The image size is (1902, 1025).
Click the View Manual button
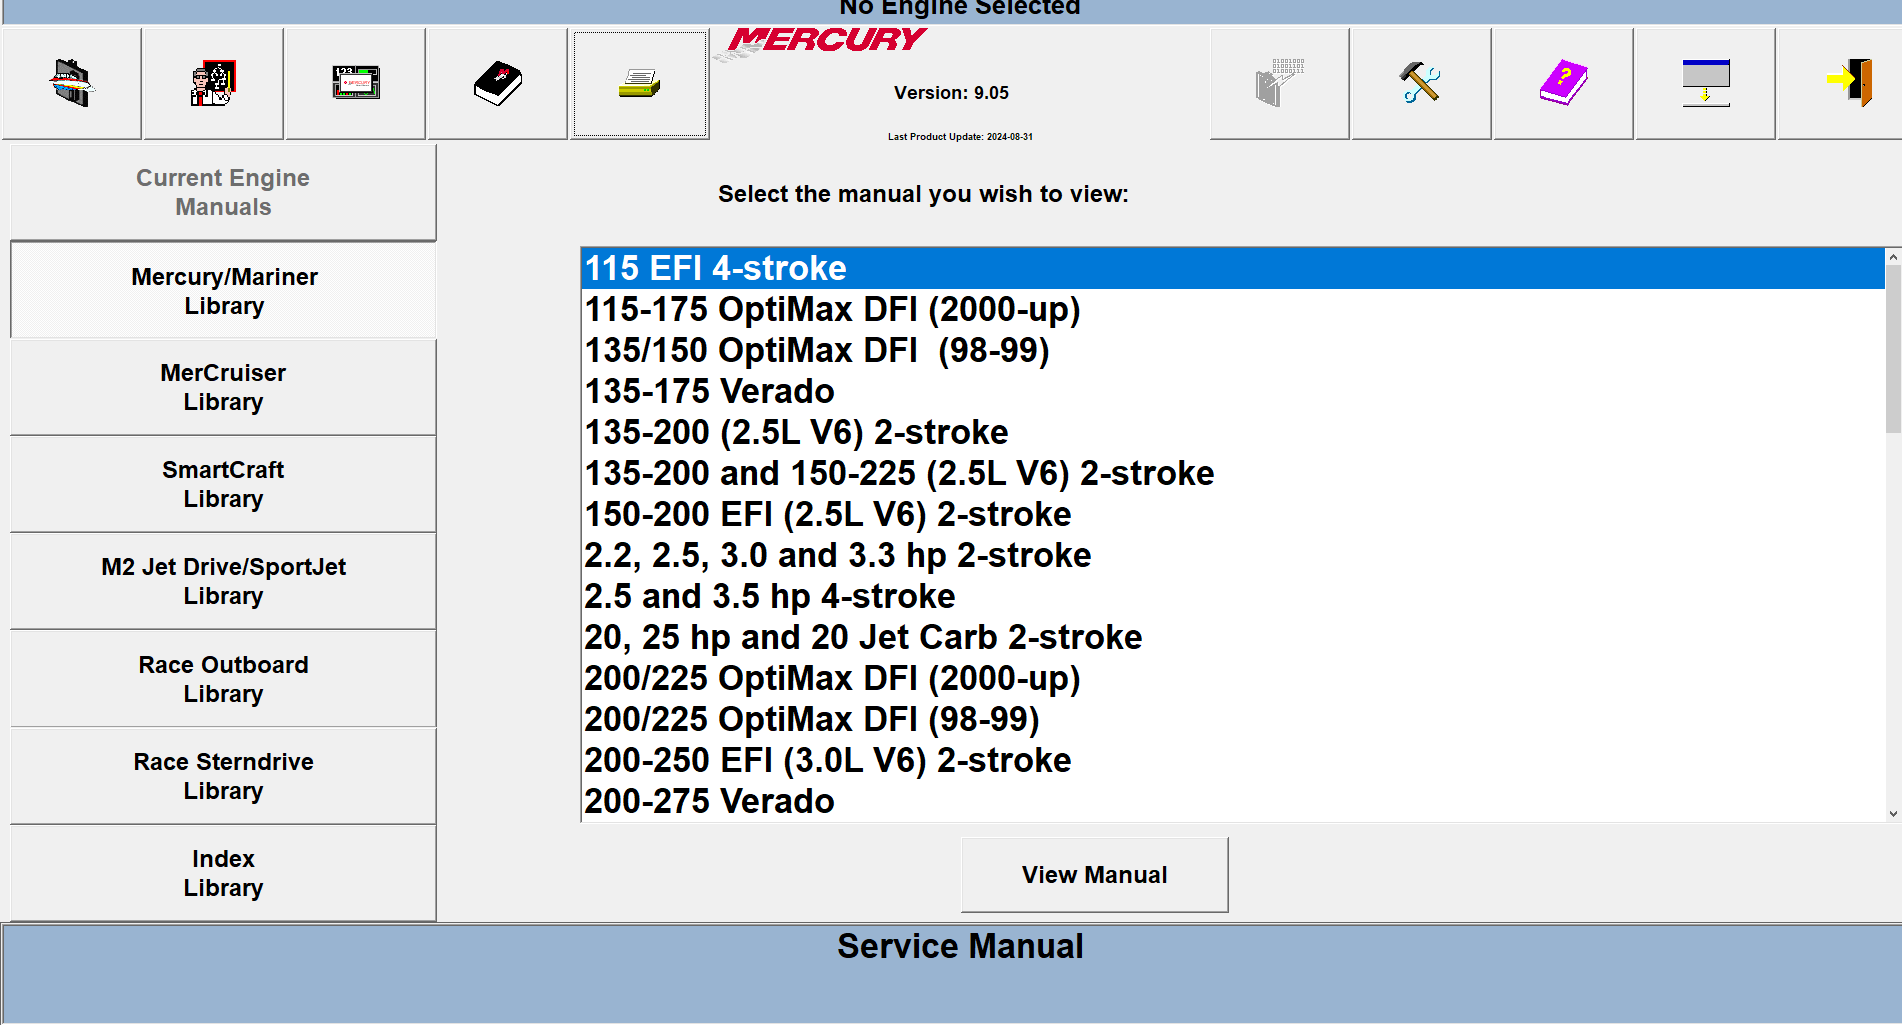pyautogui.click(x=1094, y=875)
